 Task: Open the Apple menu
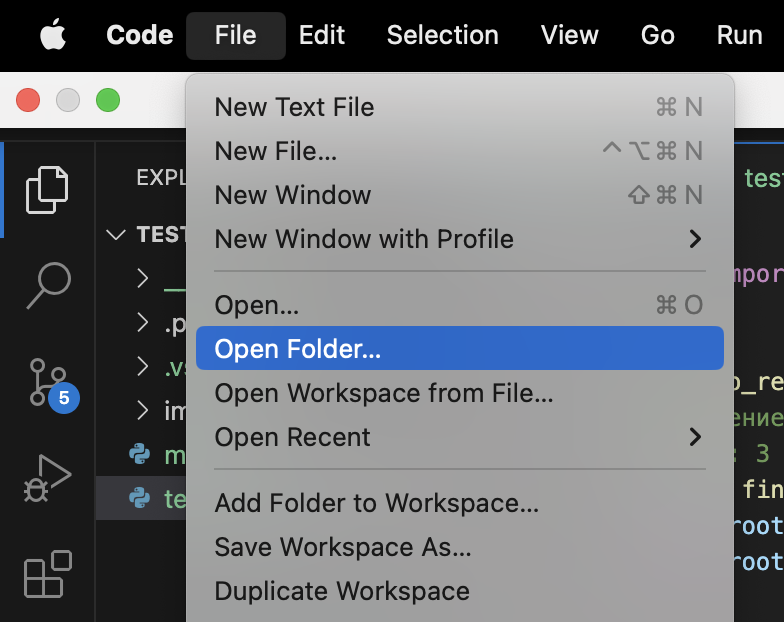pyautogui.click(x=53, y=35)
